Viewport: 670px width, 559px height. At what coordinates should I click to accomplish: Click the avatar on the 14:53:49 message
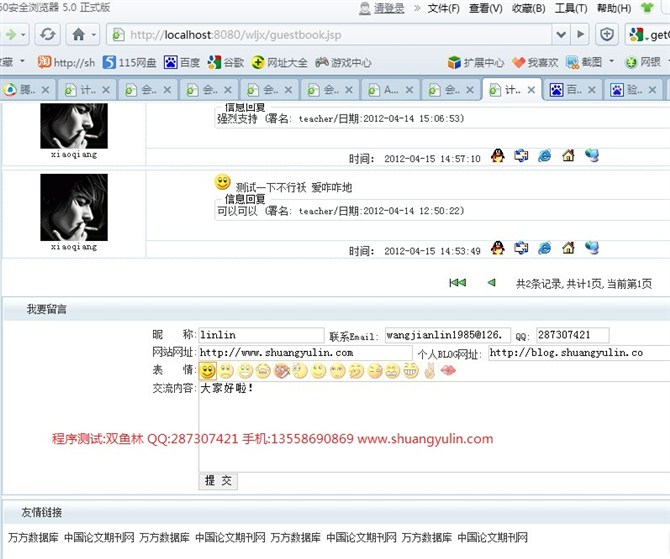pos(74,207)
